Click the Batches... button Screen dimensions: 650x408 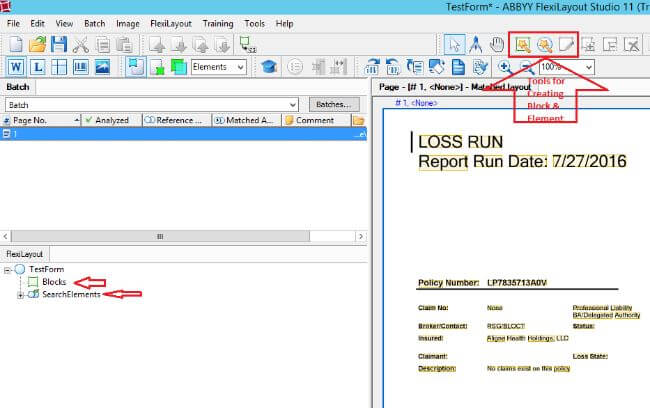[334, 104]
